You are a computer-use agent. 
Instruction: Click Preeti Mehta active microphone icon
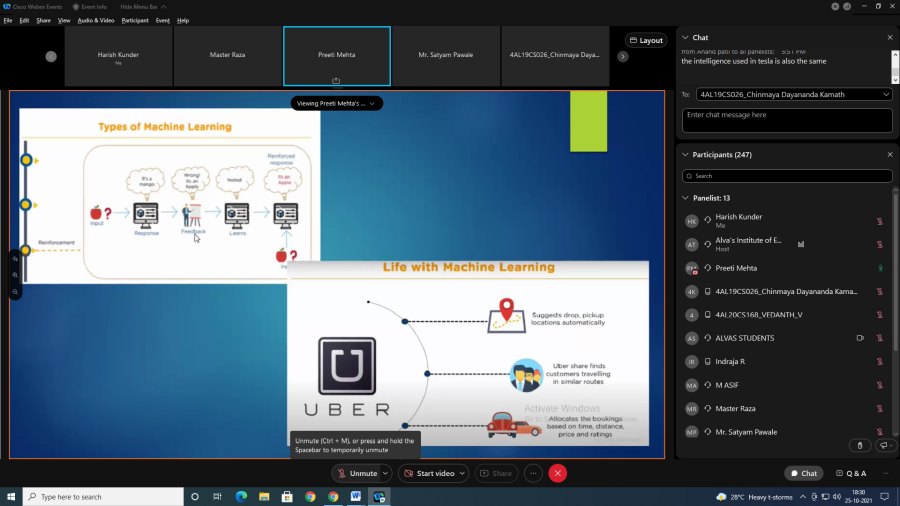coord(880,268)
